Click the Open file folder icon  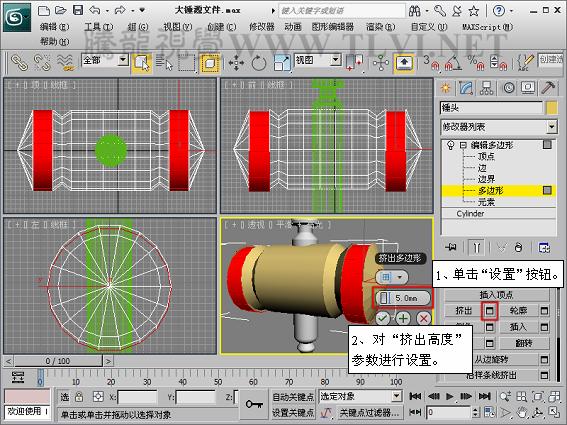tap(60, 10)
